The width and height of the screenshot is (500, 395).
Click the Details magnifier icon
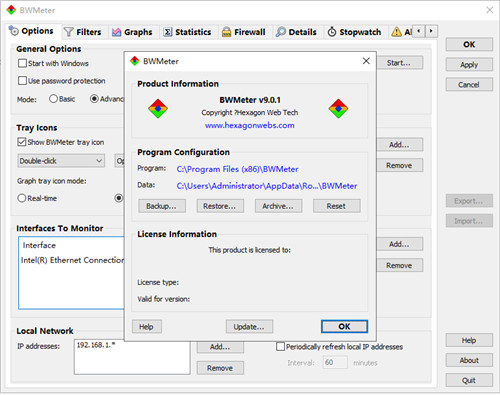[281, 32]
